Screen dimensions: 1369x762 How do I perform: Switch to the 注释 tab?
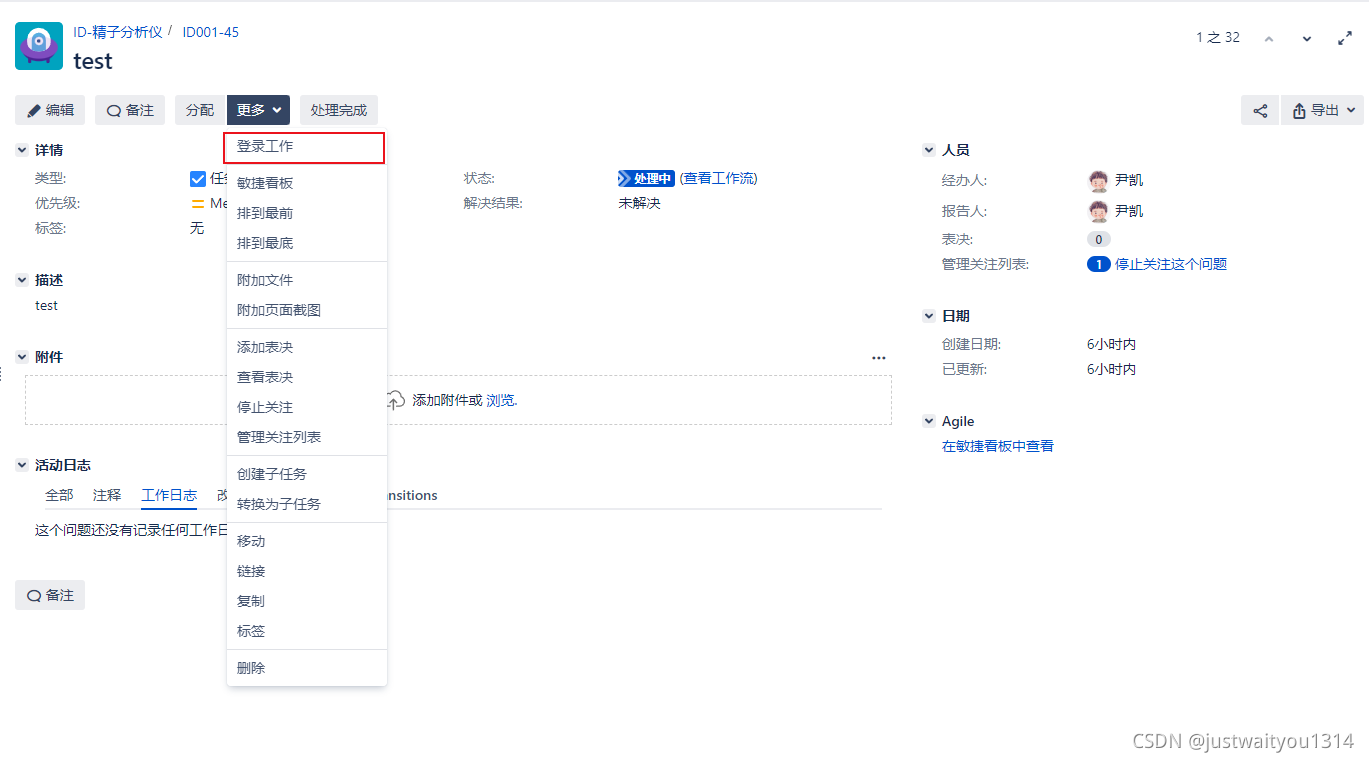click(106, 494)
